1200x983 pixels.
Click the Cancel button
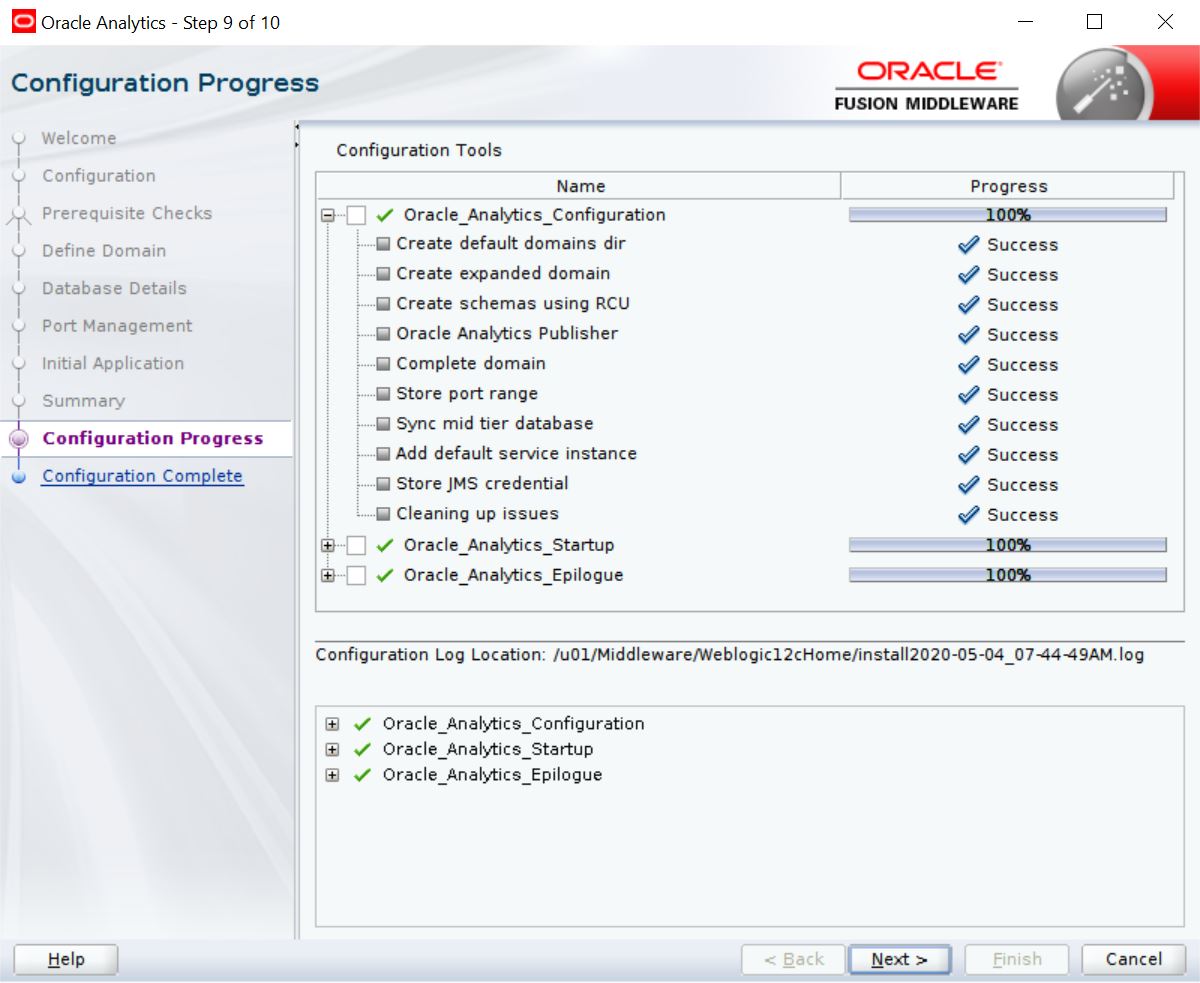point(1133,960)
